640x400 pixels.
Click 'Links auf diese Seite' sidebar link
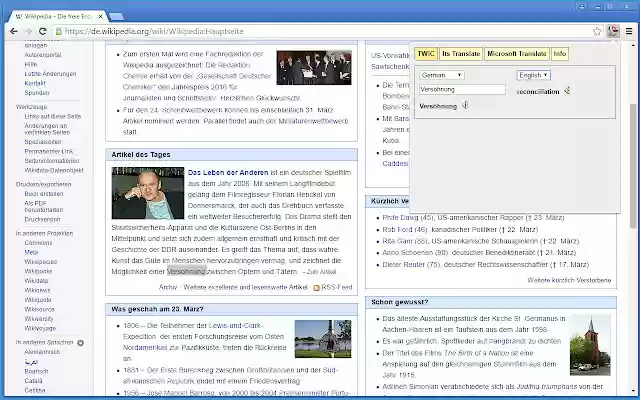[53, 116]
